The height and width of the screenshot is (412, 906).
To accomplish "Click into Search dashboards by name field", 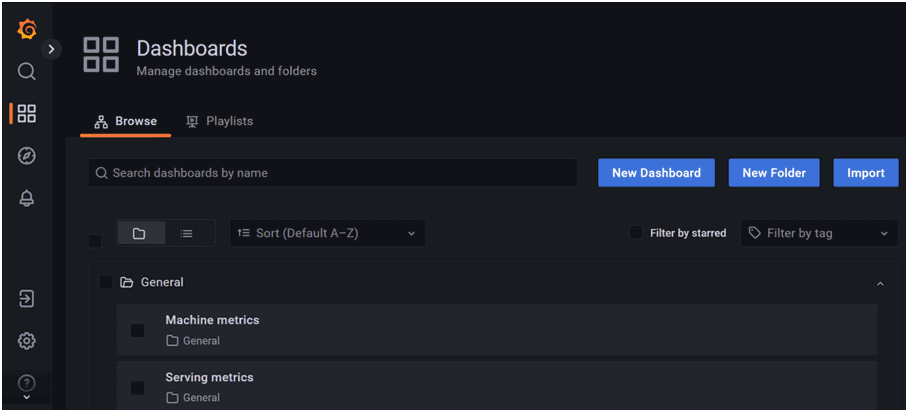I will (335, 173).
